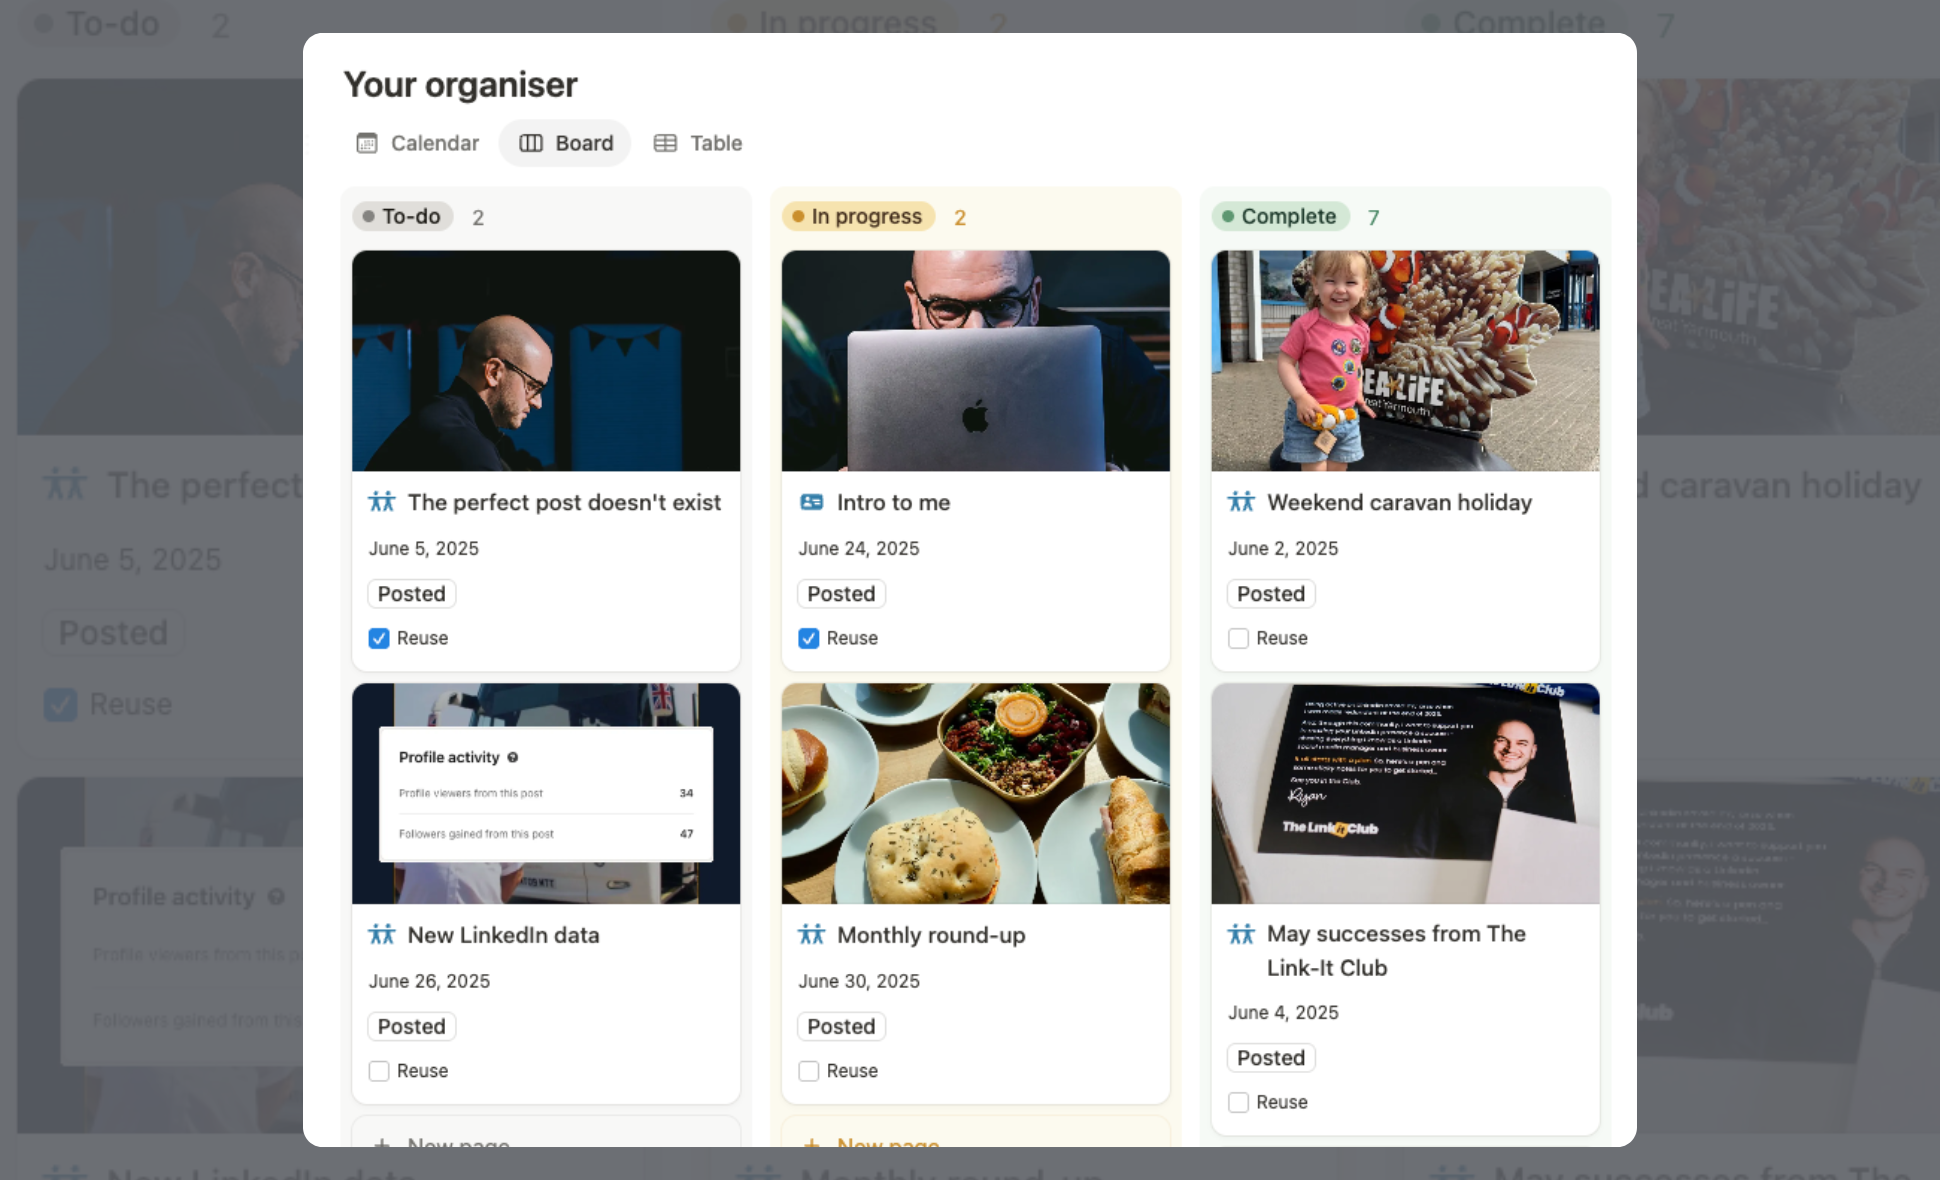Click the people icon beside May successes from The Link-It Club
The width and height of the screenshot is (1940, 1180).
[x=1241, y=934]
